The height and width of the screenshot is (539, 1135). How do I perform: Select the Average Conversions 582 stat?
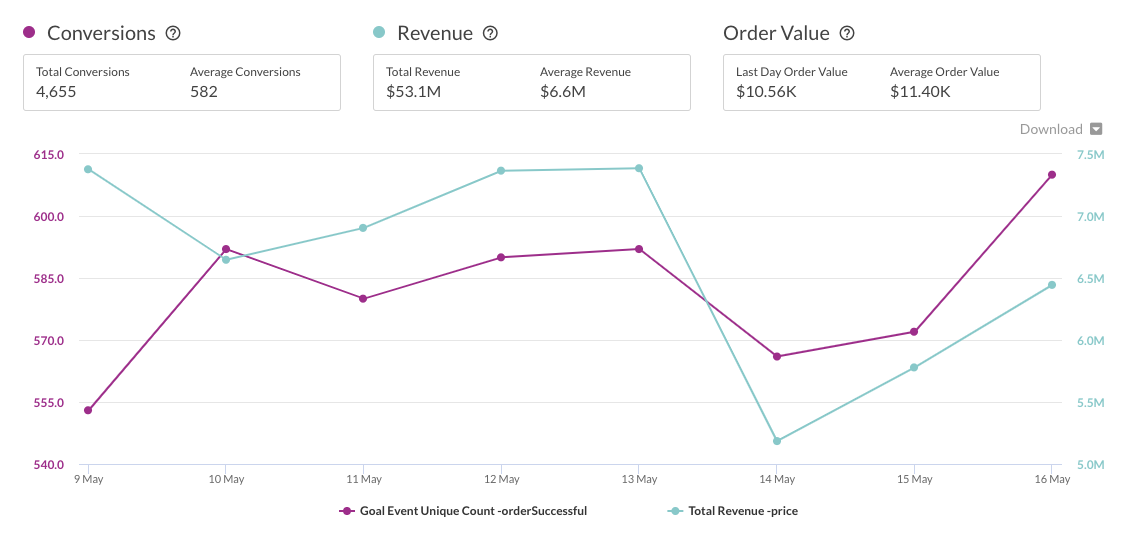245,82
